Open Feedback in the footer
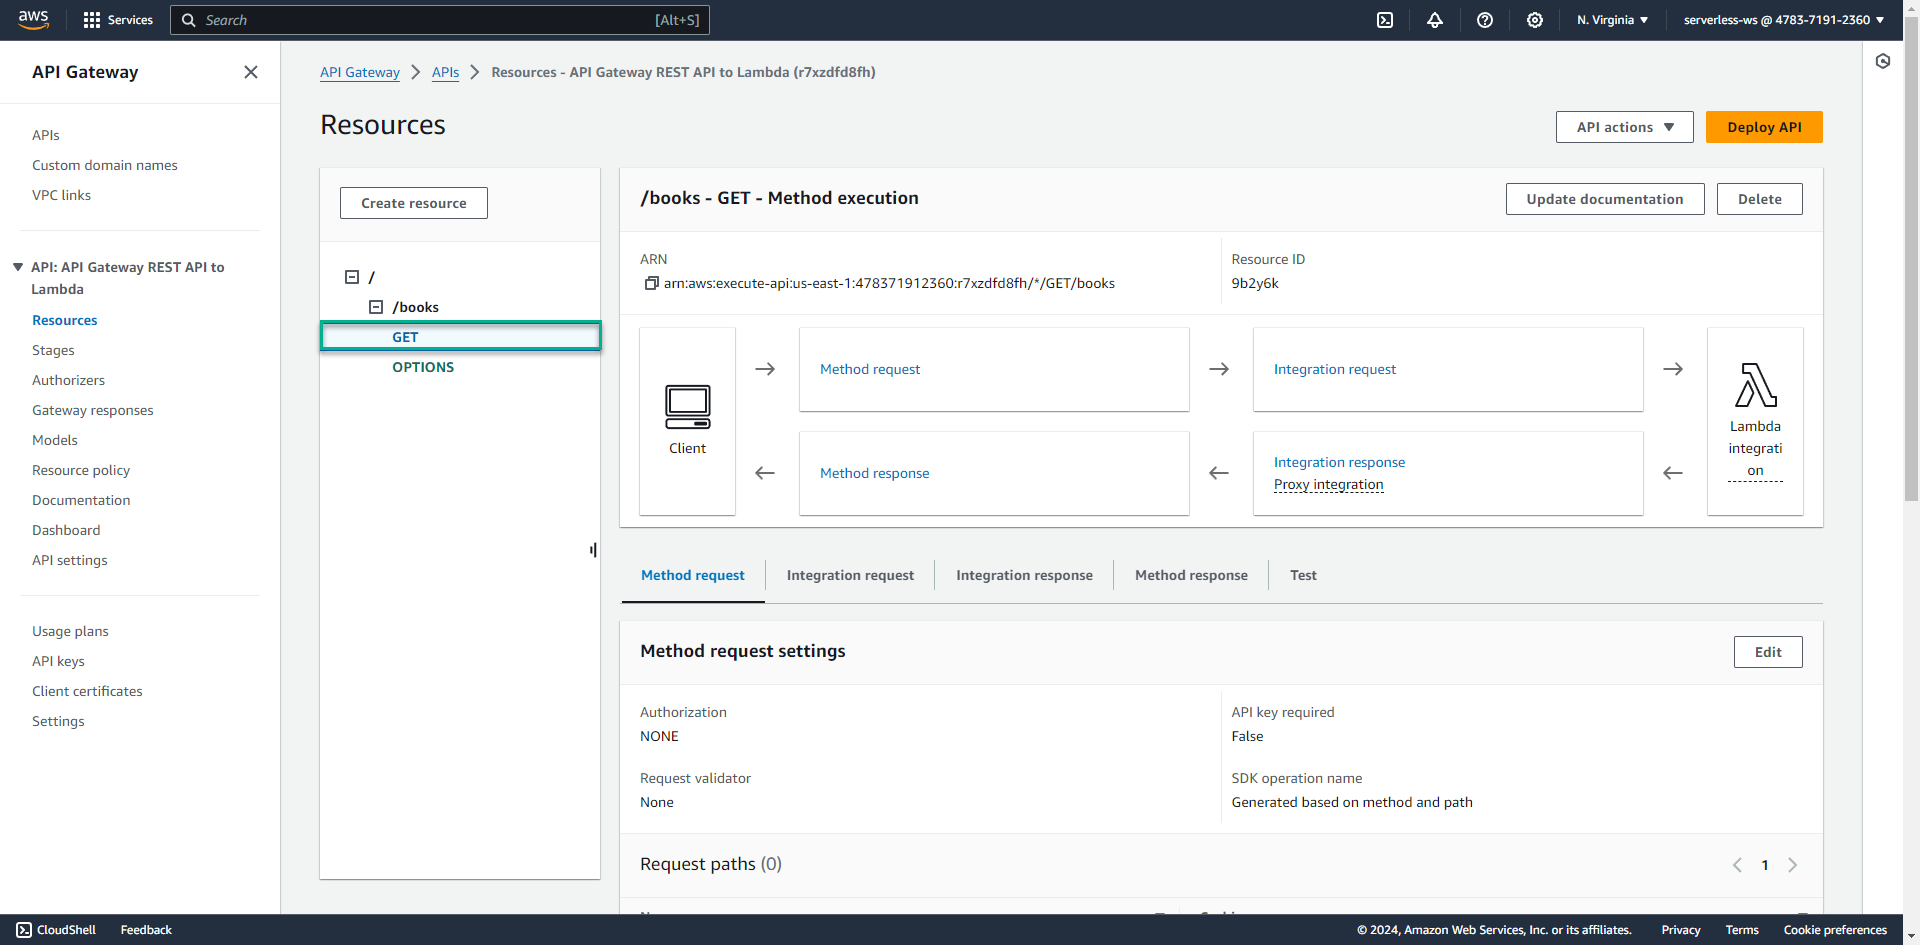Screen dimensions: 1920x945 [x=146, y=930]
